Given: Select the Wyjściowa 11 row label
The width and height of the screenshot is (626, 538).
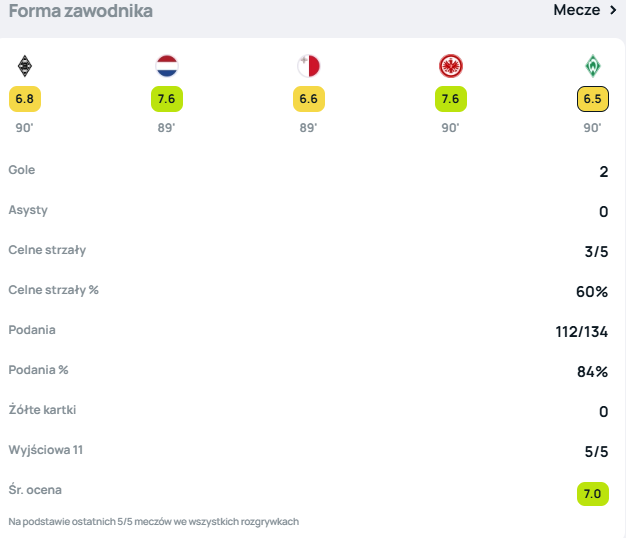Looking at the screenshot, I should [x=45, y=450].
